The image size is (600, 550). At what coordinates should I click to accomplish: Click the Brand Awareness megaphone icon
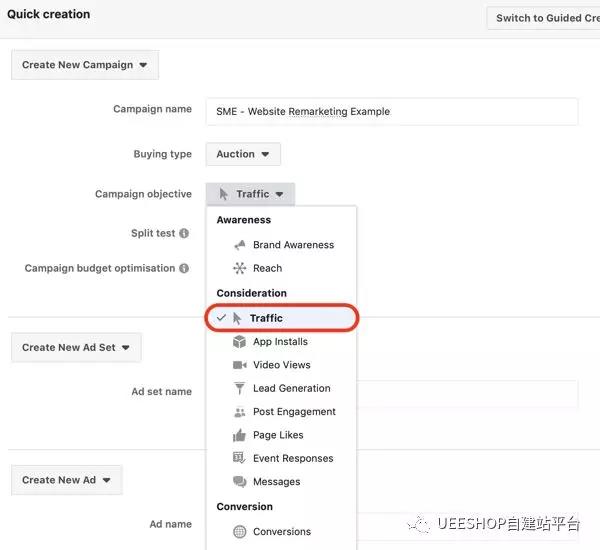[x=239, y=245]
